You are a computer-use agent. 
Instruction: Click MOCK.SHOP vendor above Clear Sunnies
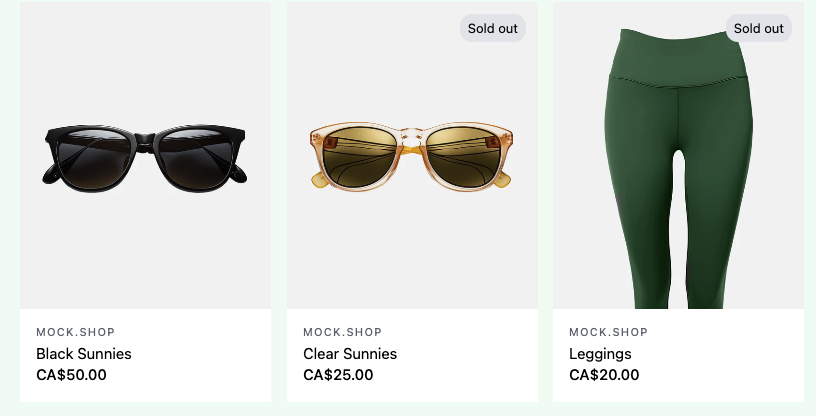click(x=343, y=332)
